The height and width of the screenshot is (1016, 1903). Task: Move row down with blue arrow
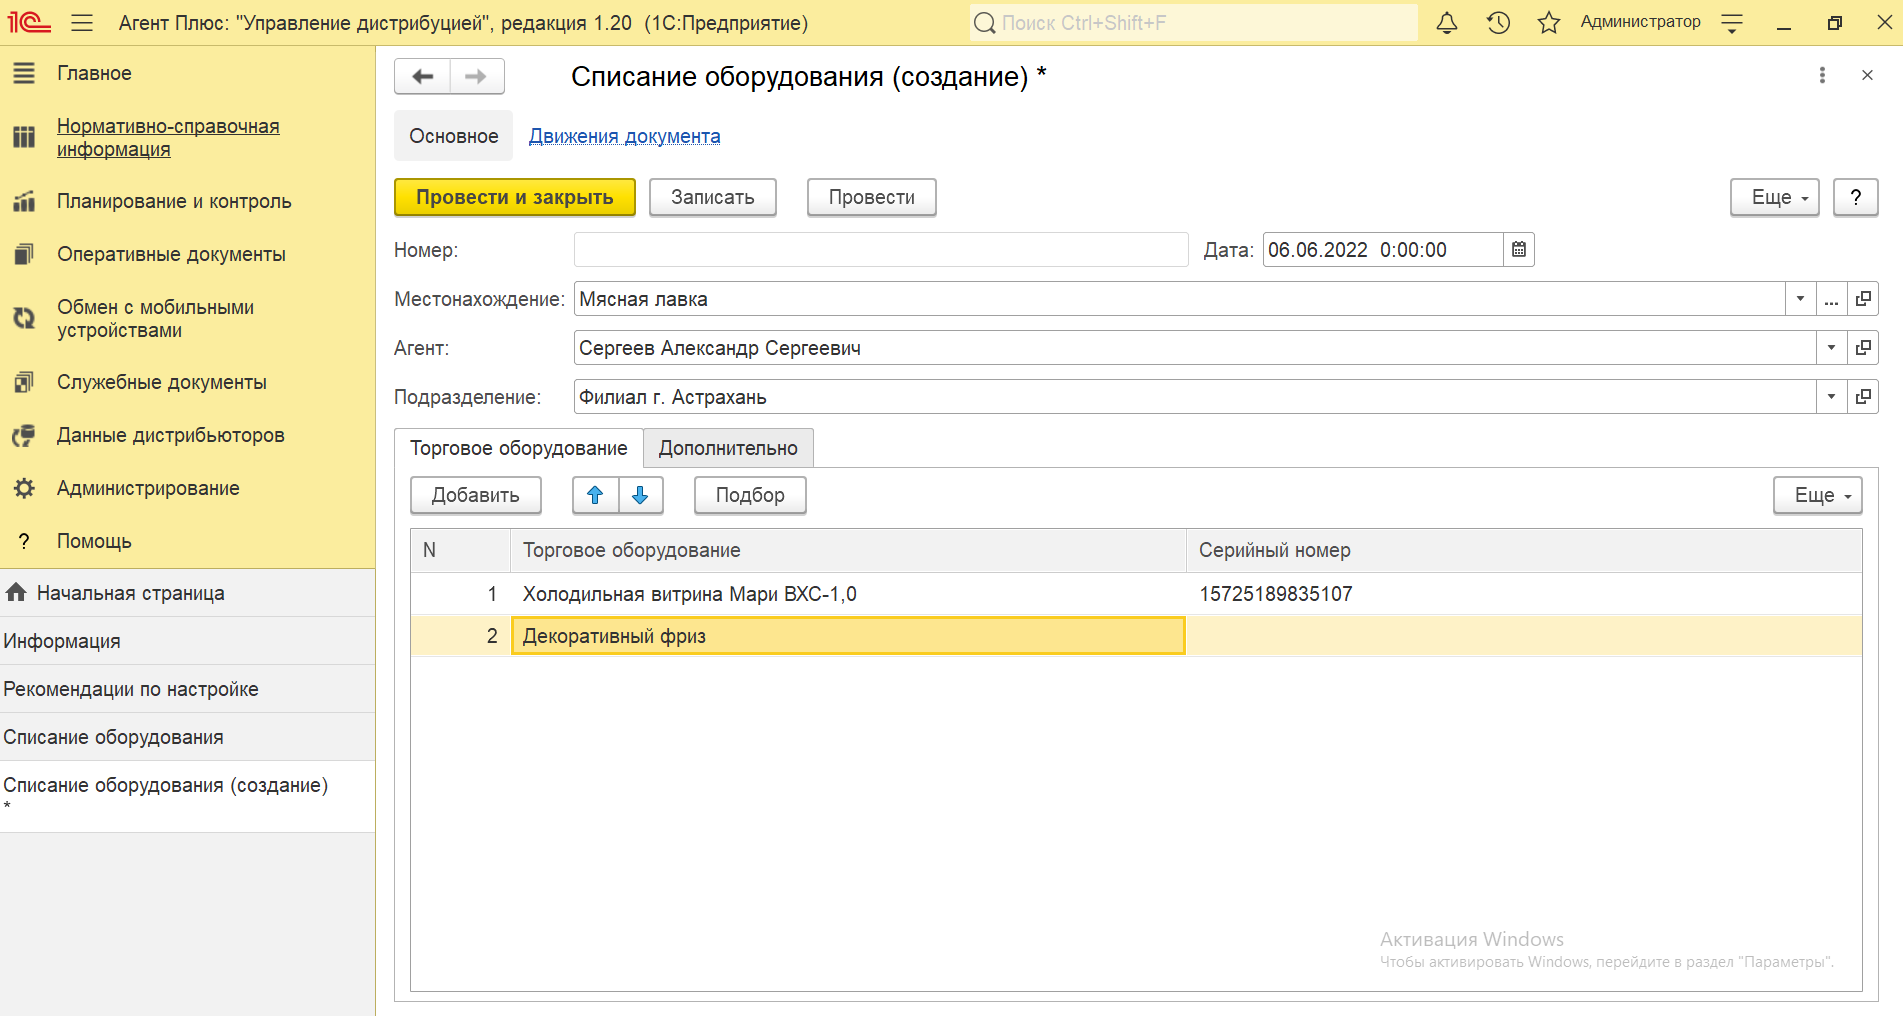coord(641,495)
